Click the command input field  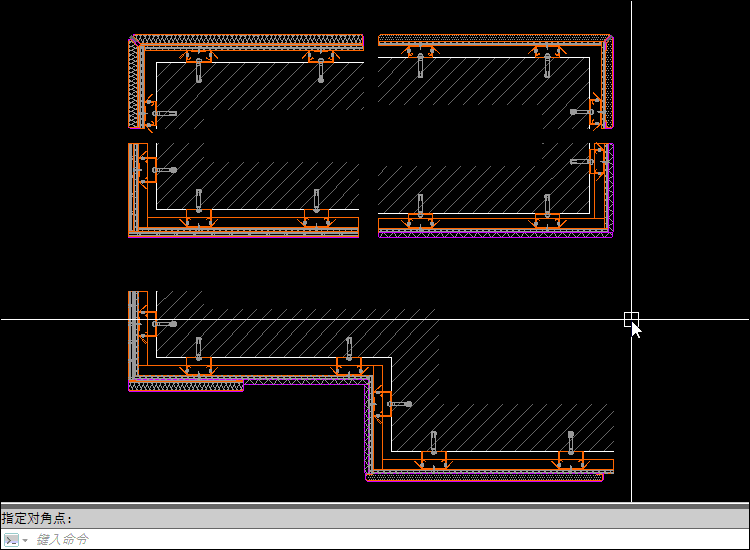[390, 539]
